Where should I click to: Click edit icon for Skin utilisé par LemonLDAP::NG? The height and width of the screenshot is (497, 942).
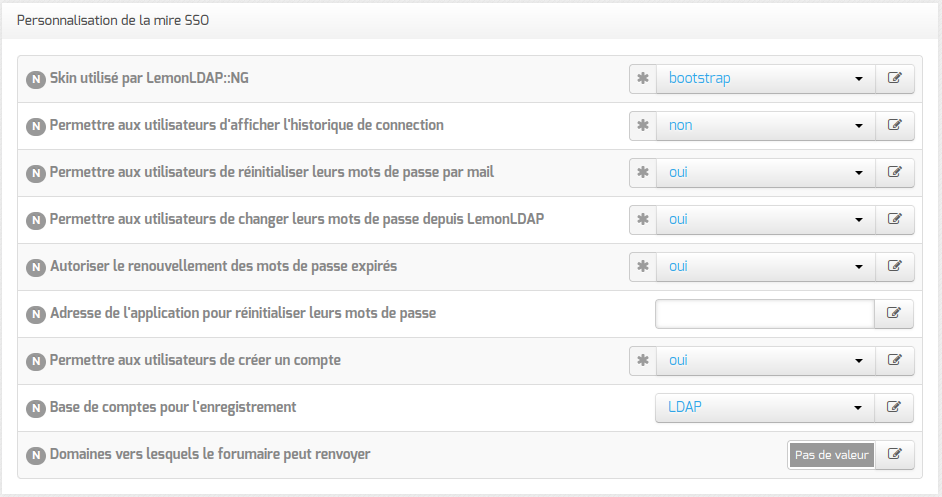[x=895, y=78]
